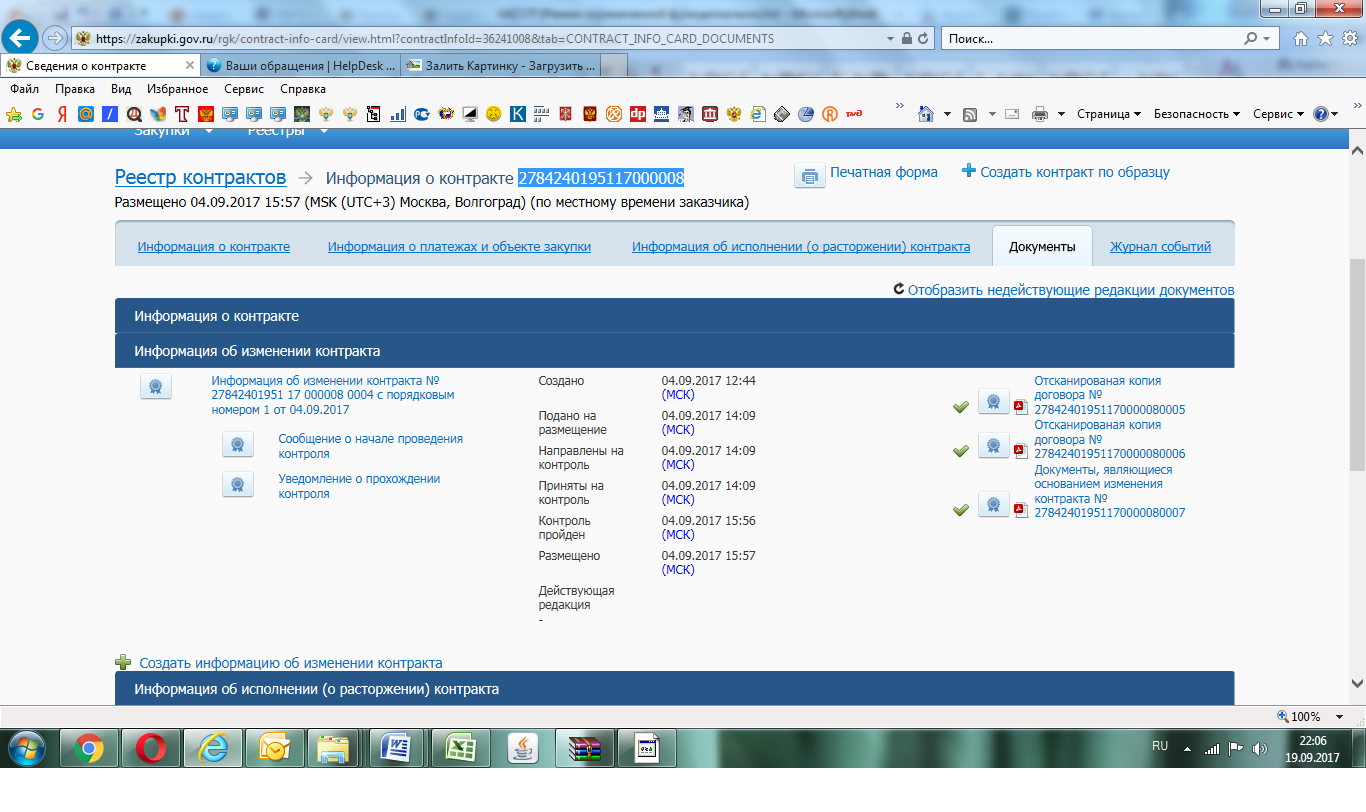
Task: Open the address bar autocomplete dropdown arrow
Action: click(891, 39)
